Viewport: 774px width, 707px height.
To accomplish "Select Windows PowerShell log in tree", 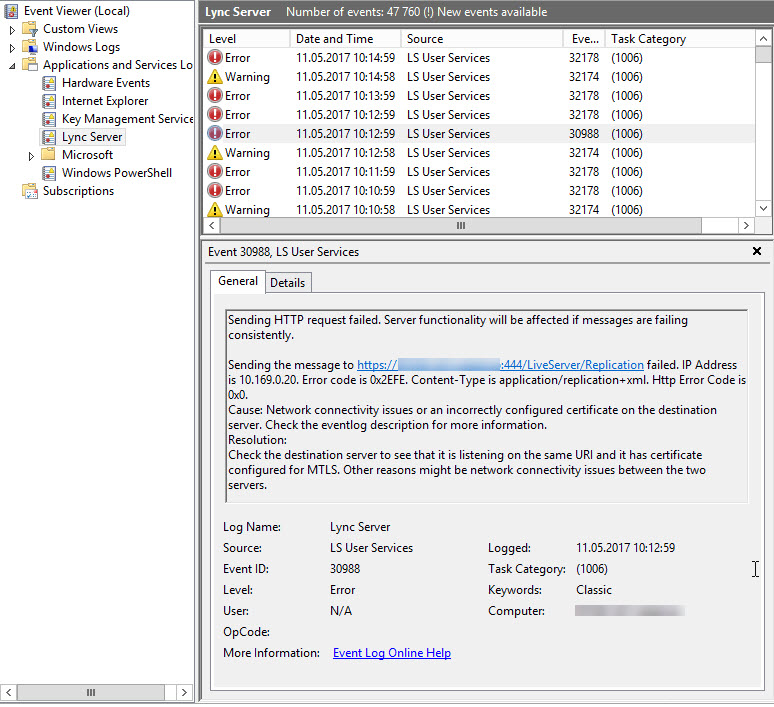I will 117,173.
